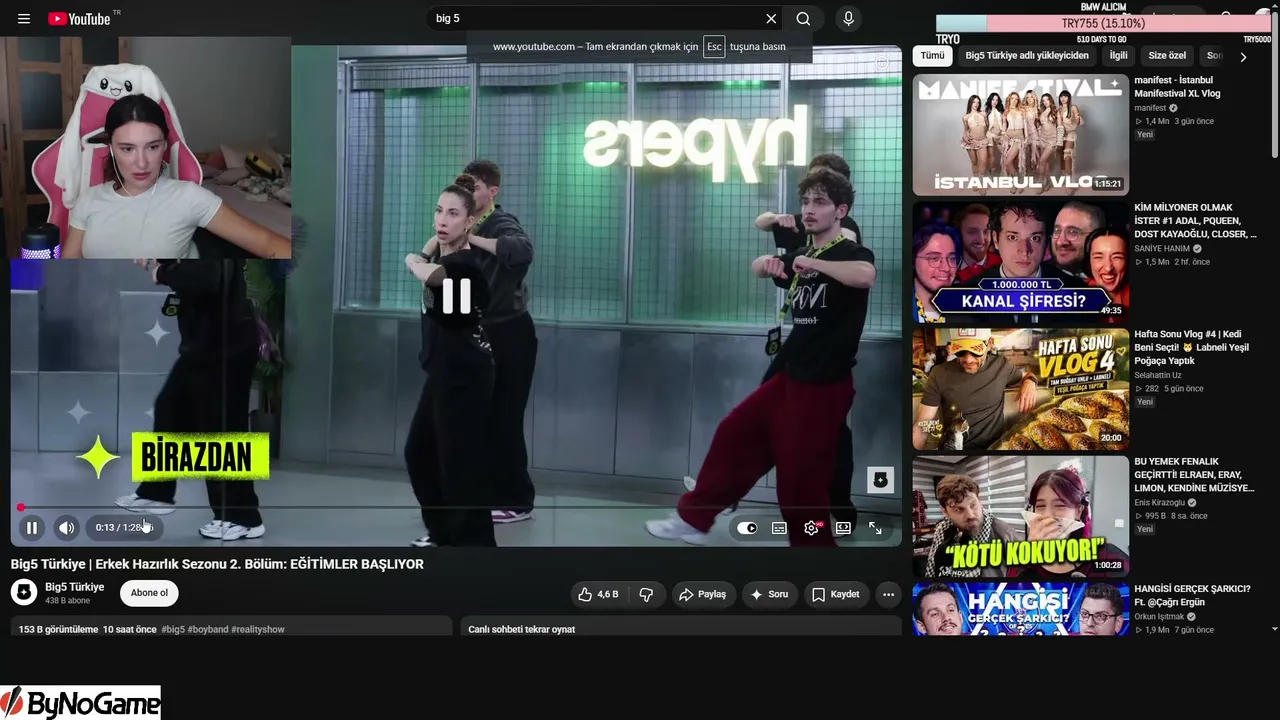Mute the video with the speaker icon
The width and height of the screenshot is (1280, 720).
pyautogui.click(x=66, y=527)
